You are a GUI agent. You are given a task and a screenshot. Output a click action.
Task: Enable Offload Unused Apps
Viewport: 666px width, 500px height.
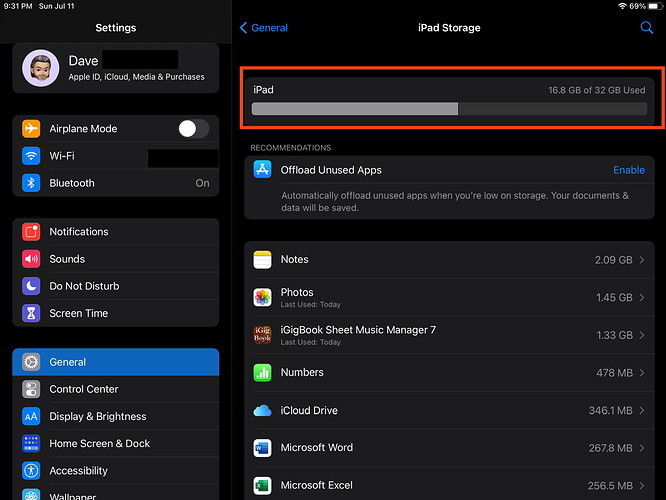629,170
